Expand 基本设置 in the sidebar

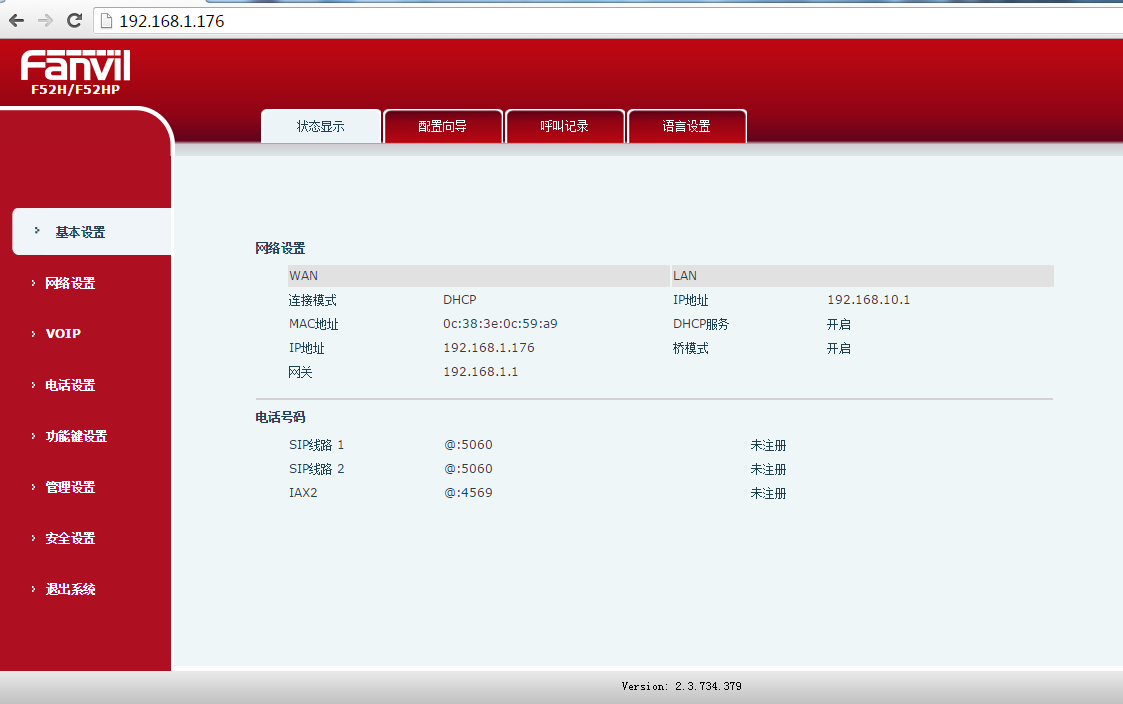pos(80,232)
